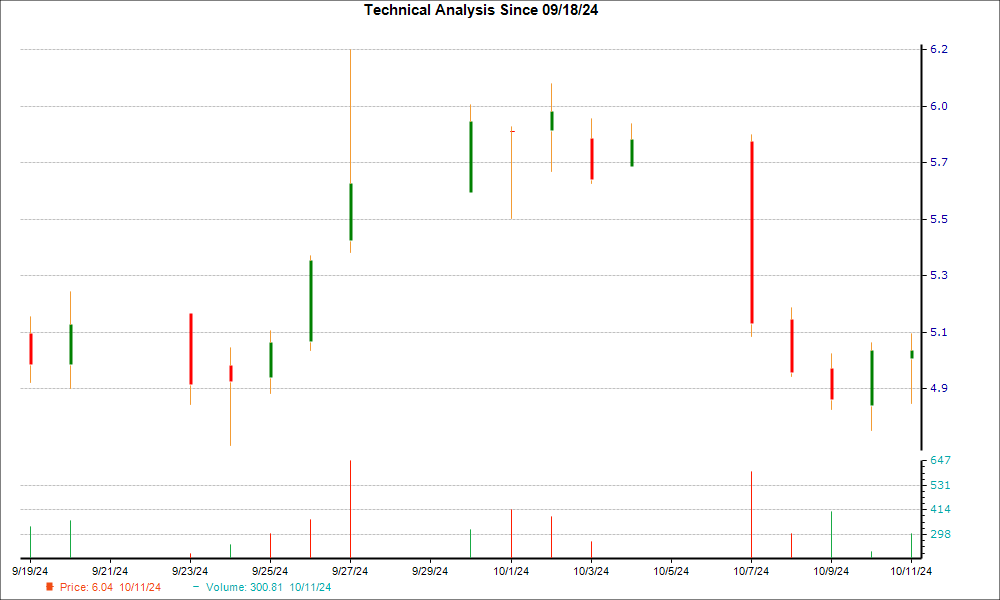This screenshot has height=600, width=1000.
Task: Select the chart title 'Technical Analysis Since 09/18/24'
Action: click(x=481, y=10)
